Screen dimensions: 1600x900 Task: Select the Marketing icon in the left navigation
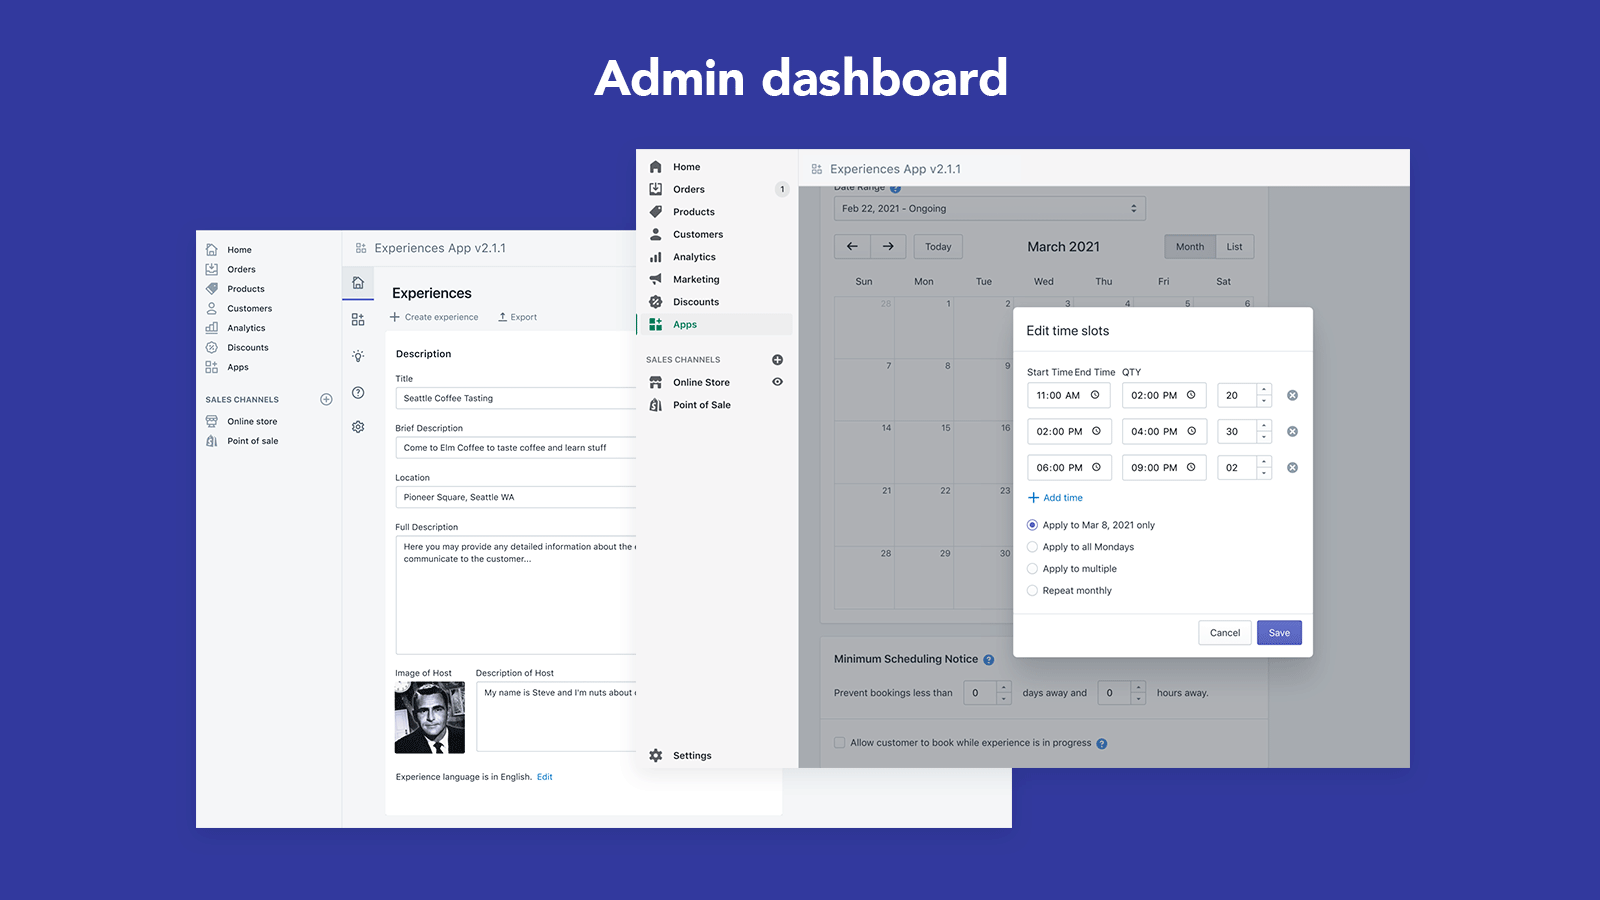coord(655,279)
